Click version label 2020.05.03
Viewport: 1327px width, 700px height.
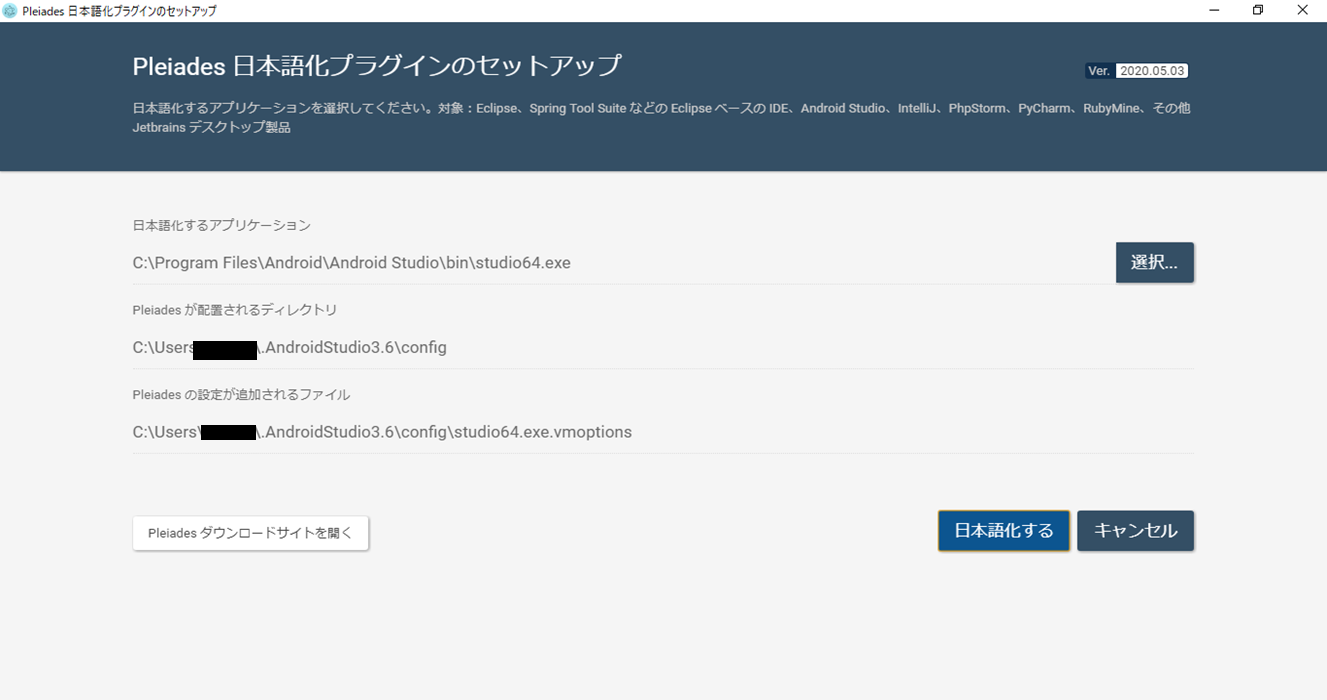pos(1151,71)
